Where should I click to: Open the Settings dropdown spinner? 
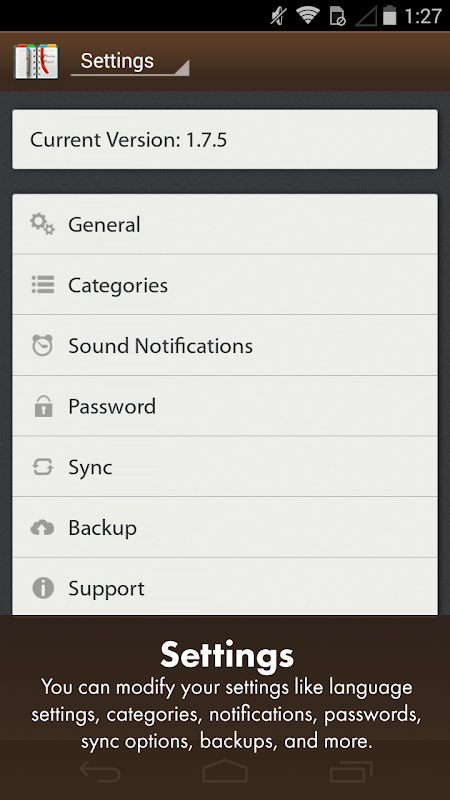(x=130, y=62)
